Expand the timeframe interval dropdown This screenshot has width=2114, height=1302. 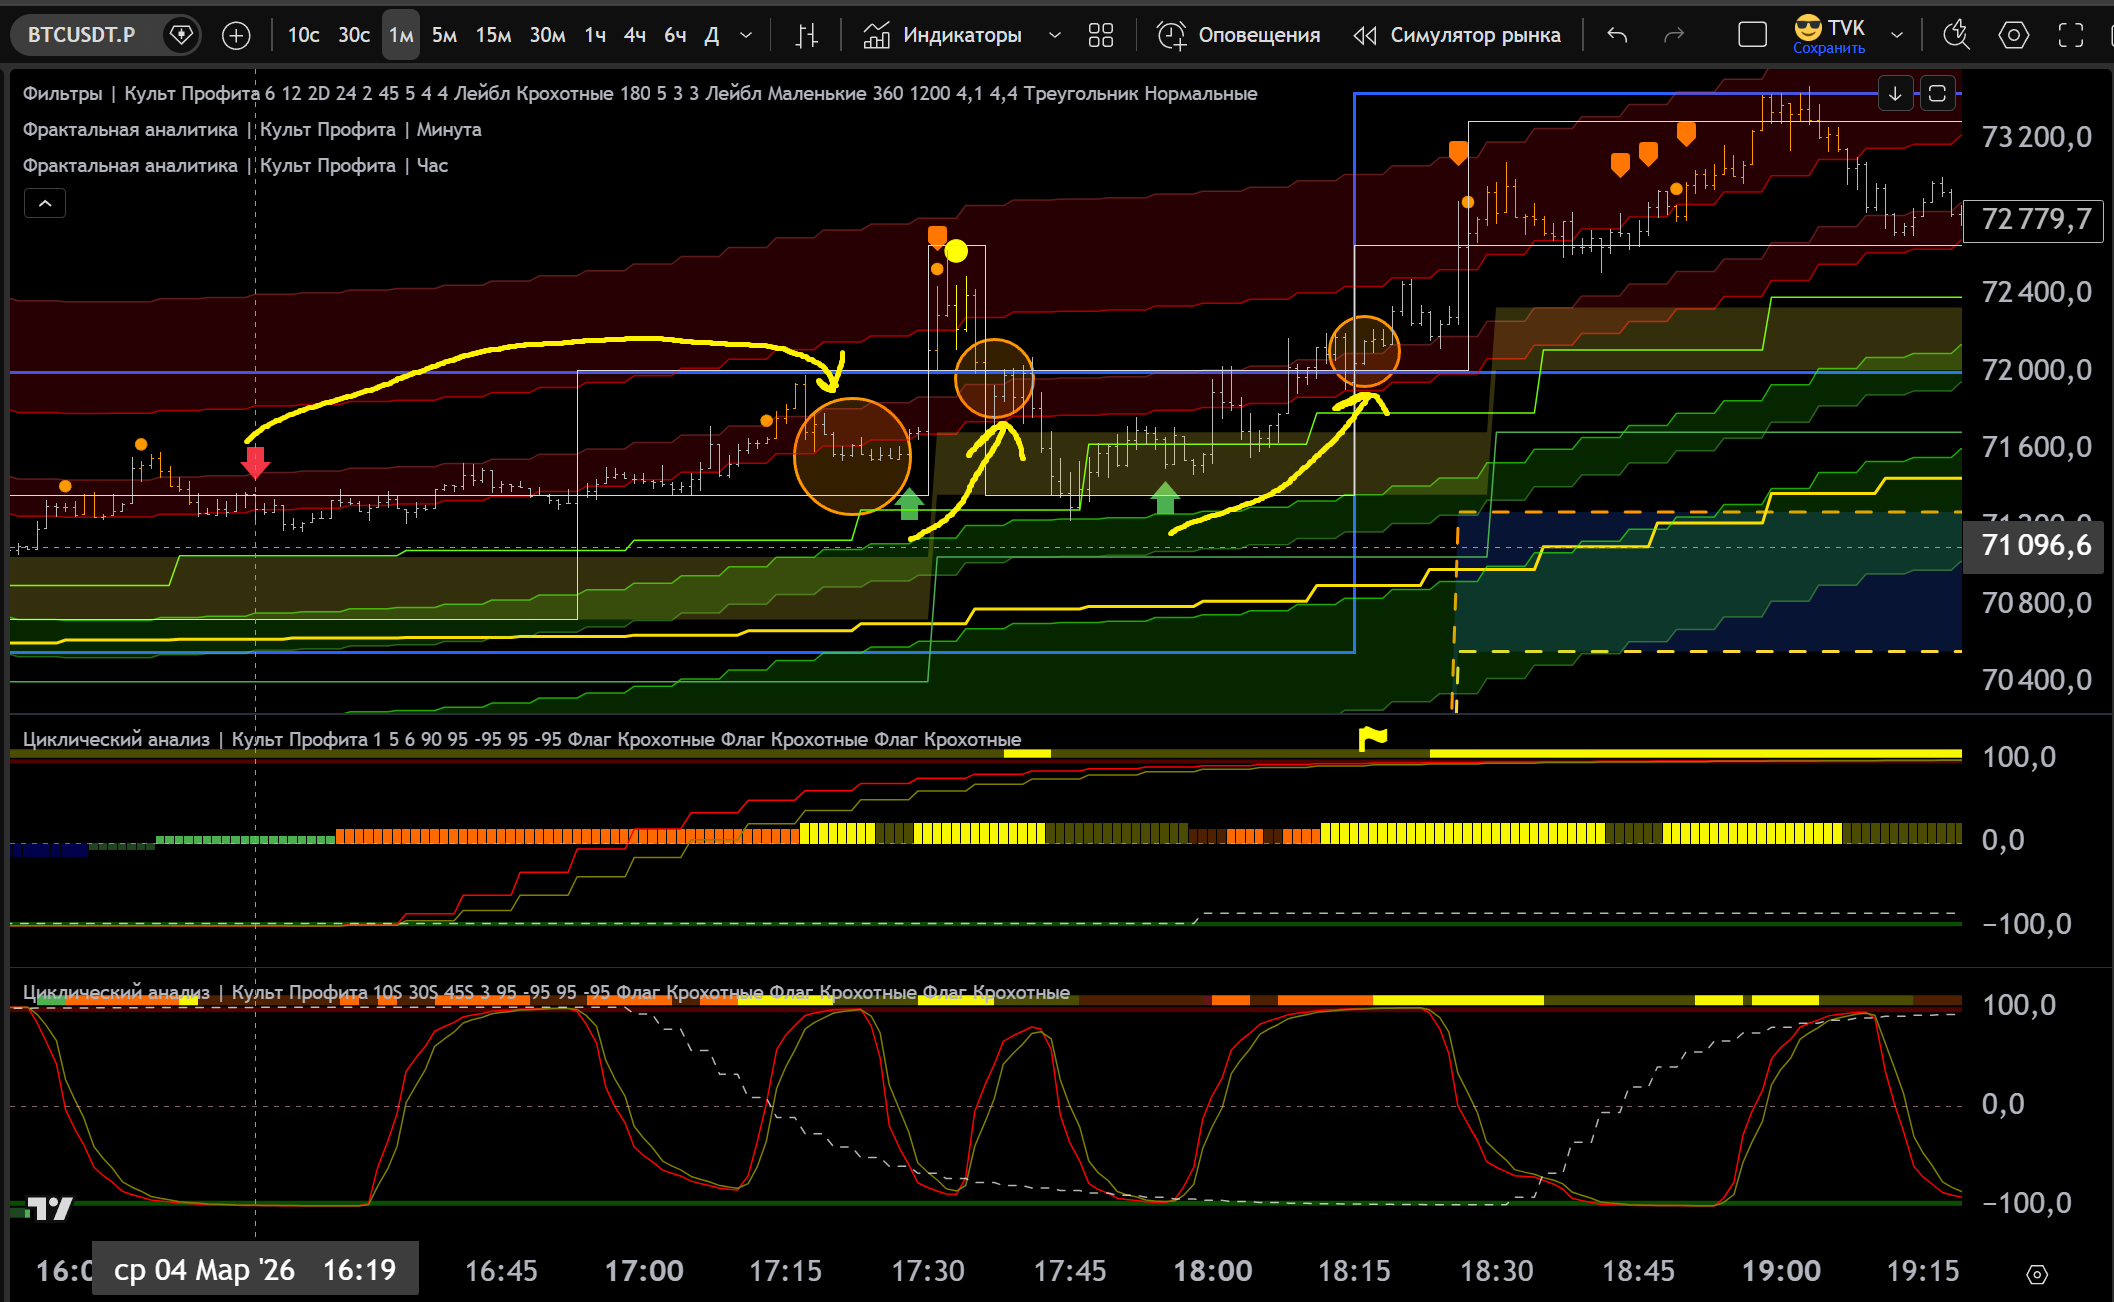click(746, 36)
